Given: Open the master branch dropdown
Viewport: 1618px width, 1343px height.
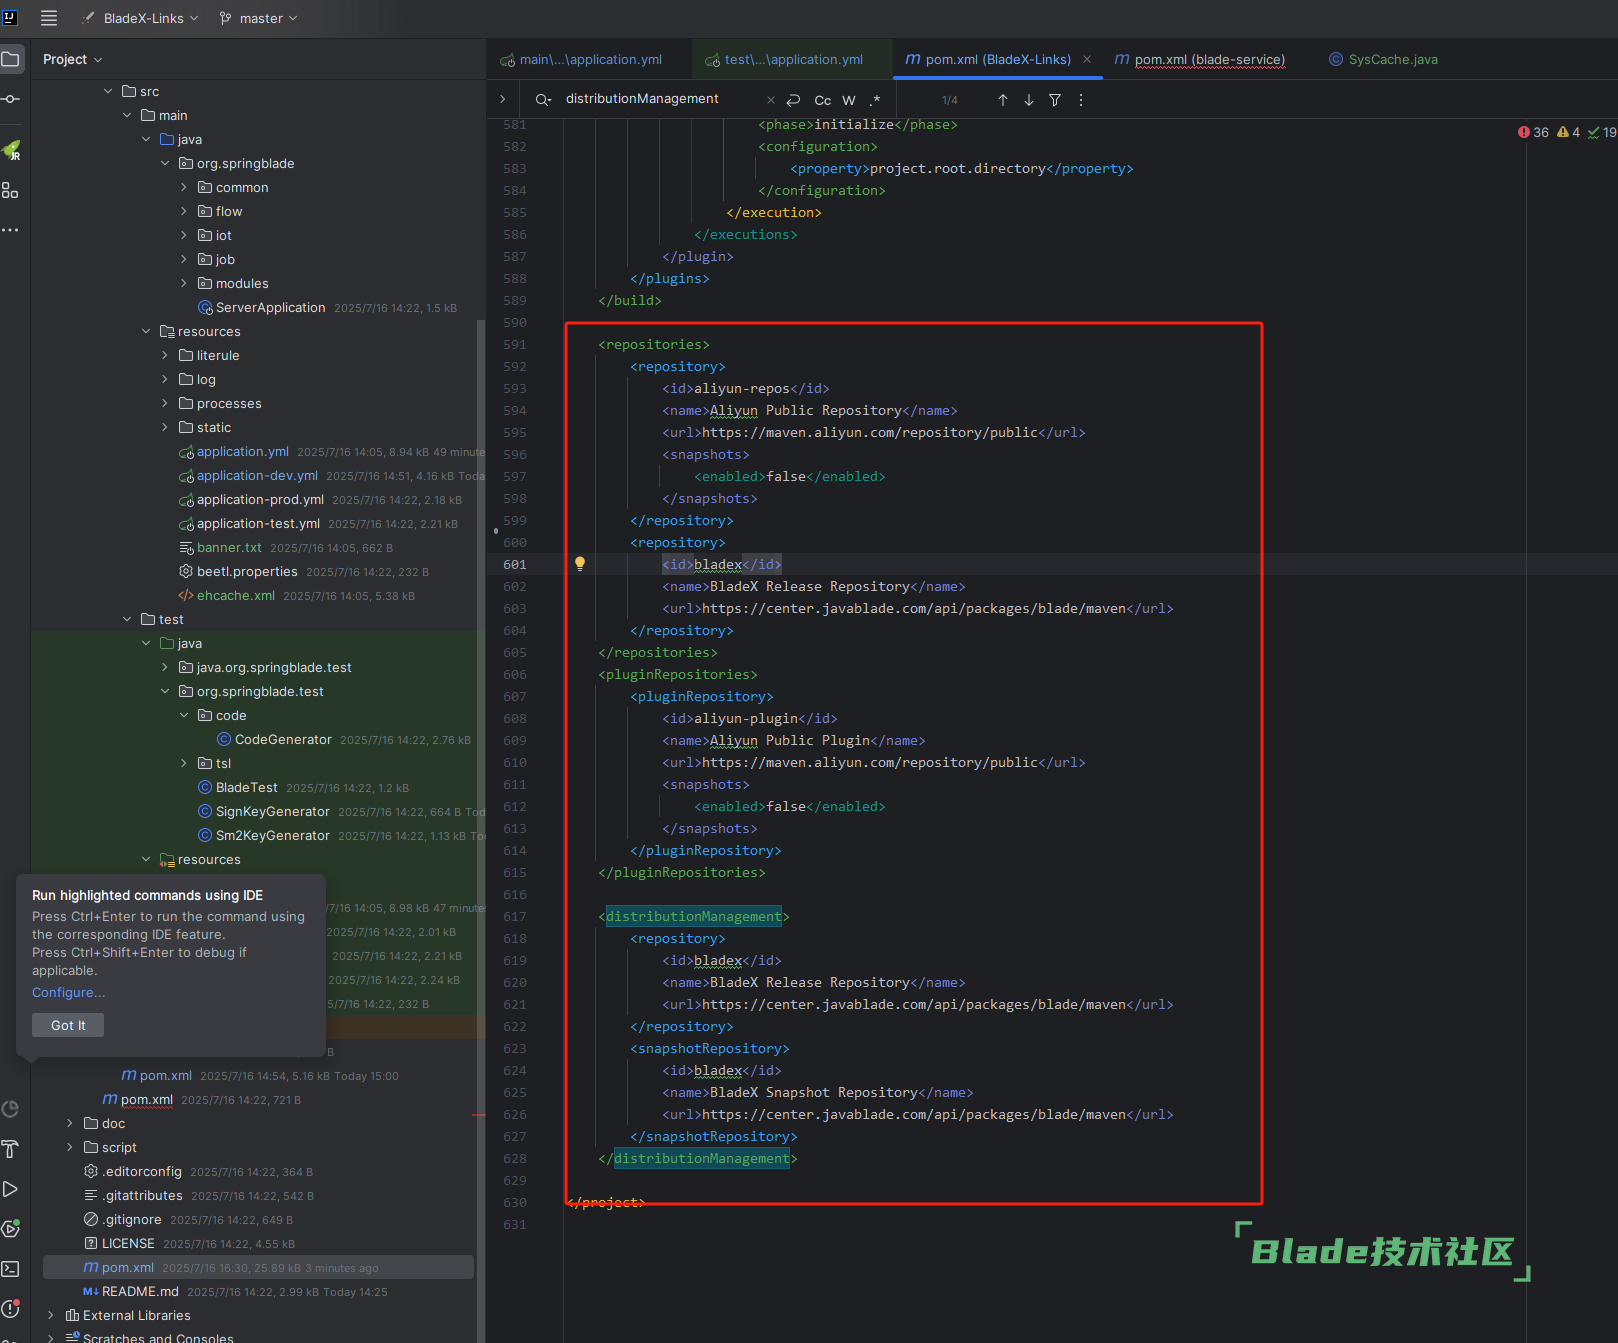Looking at the screenshot, I should click(259, 18).
